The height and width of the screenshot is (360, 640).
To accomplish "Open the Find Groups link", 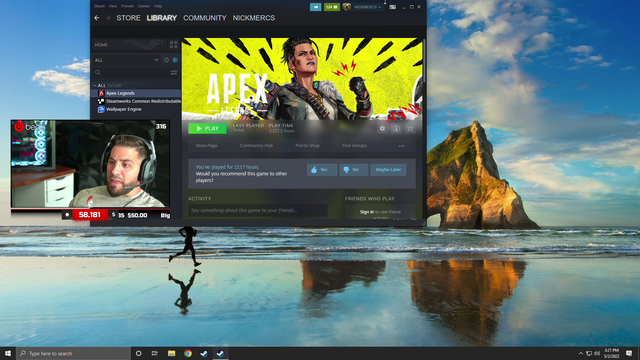I will 354,146.
